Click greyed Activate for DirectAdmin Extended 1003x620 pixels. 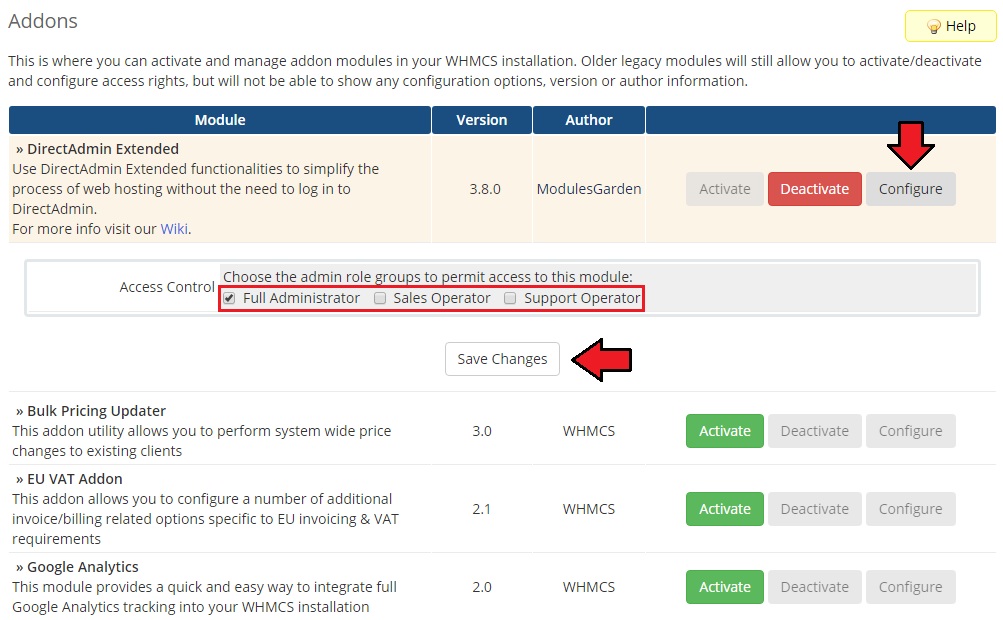pyautogui.click(x=725, y=189)
